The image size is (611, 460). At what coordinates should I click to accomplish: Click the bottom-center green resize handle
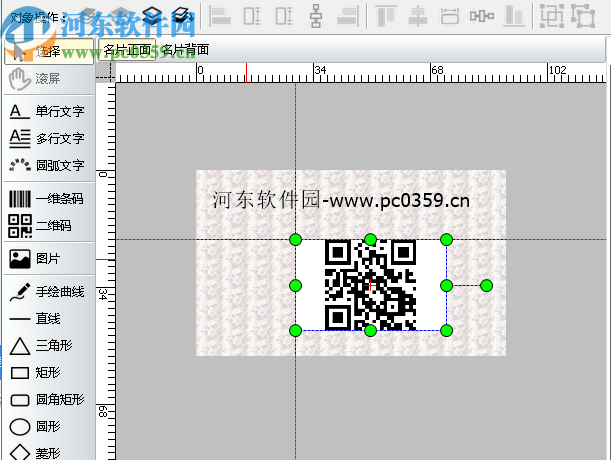371,331
